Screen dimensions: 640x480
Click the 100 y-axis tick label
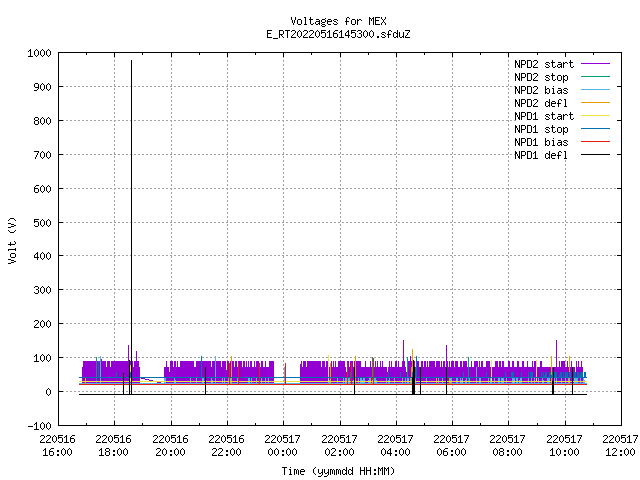click(x=42, y=358)
